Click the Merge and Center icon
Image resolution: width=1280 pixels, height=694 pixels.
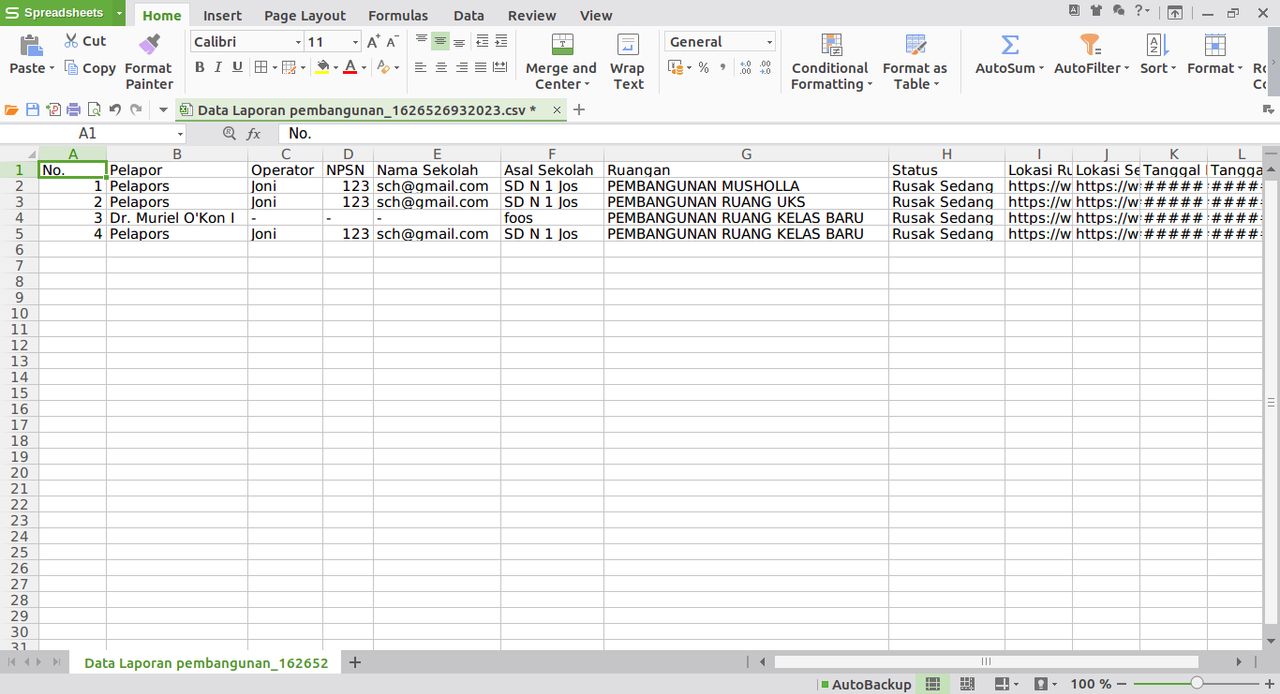tap(563, 44)
